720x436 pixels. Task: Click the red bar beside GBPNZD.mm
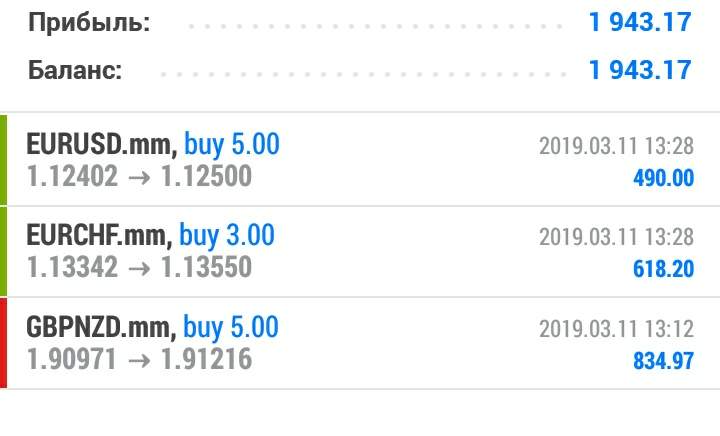[4, 342]
